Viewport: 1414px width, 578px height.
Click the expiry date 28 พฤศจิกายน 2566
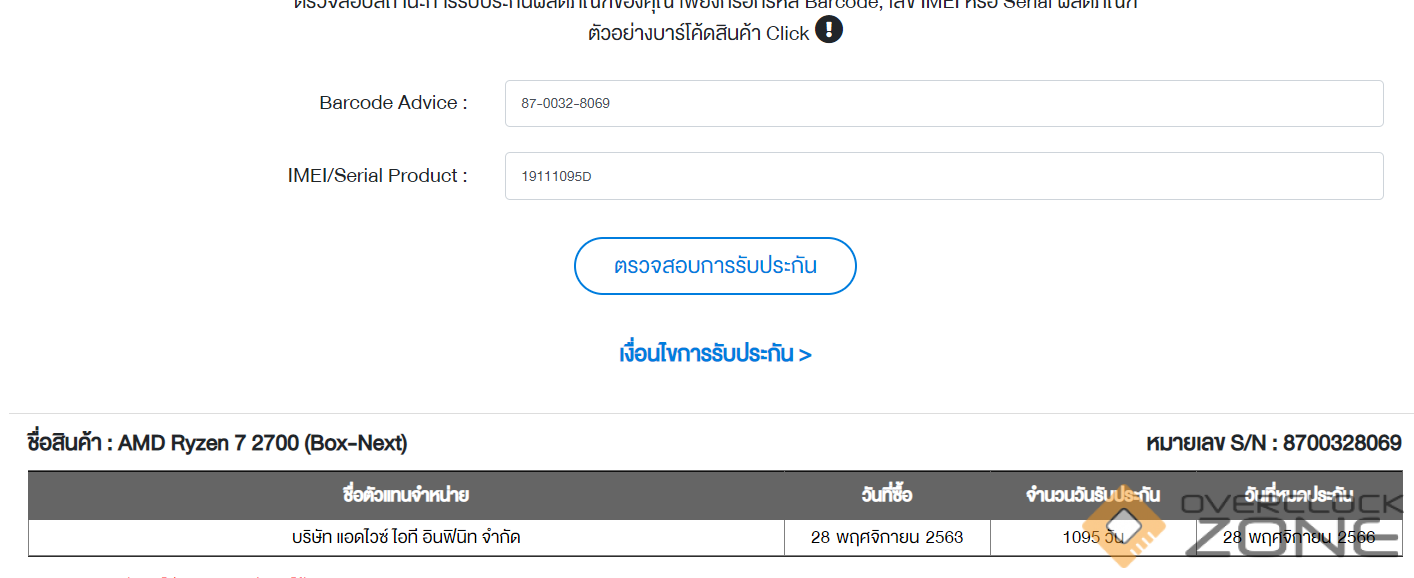pos(1299,538)
